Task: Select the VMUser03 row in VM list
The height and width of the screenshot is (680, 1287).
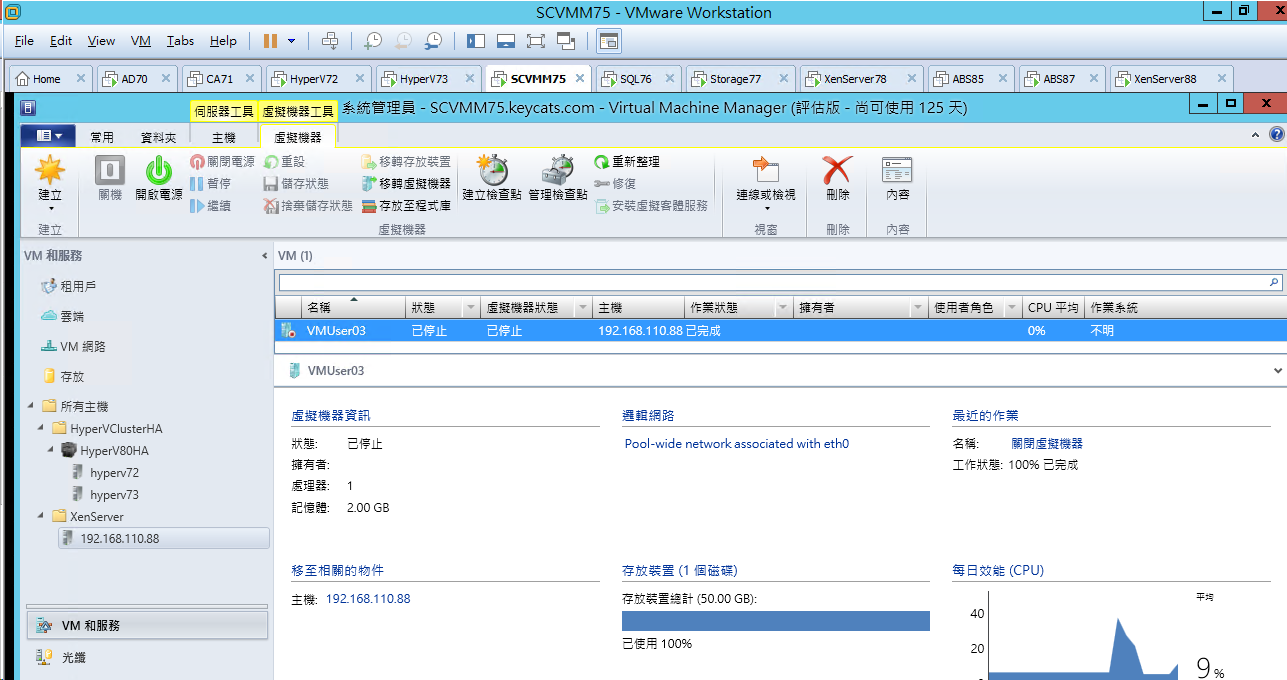Action: tap(780, 330)
